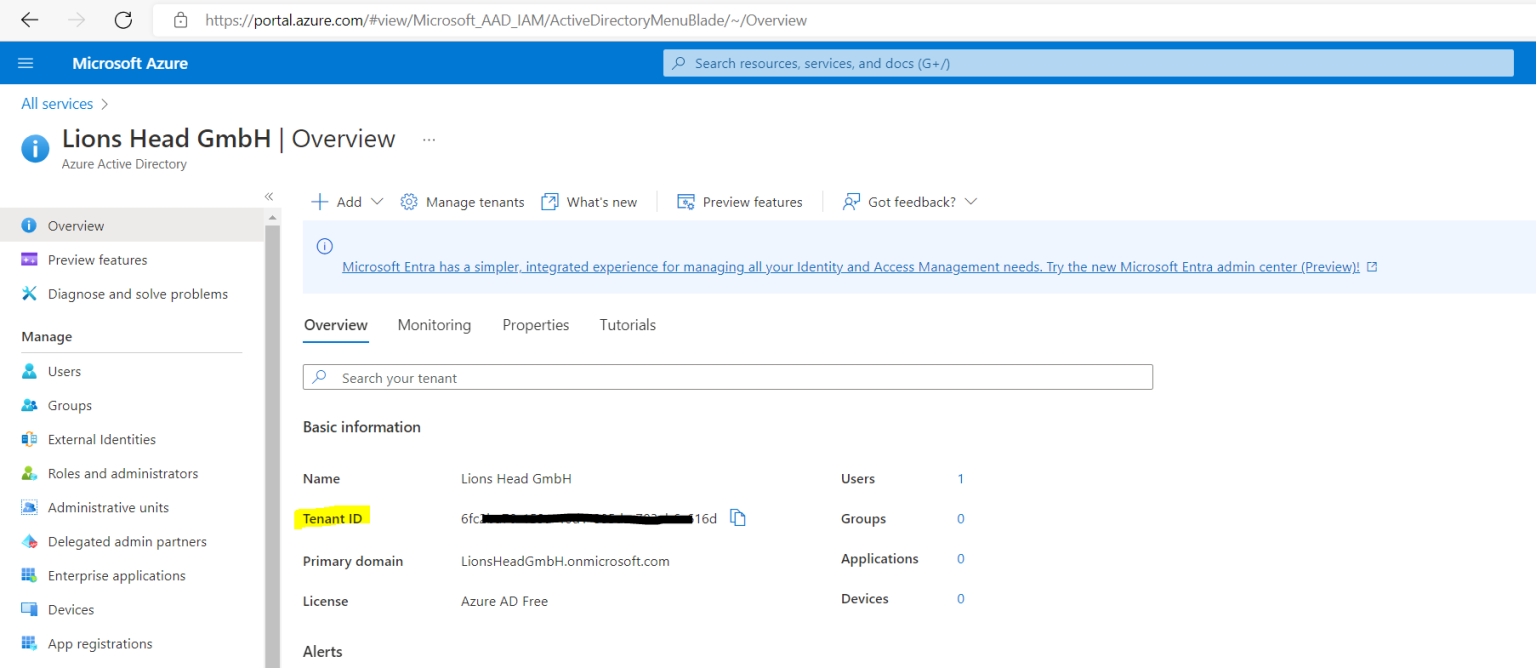Viewport: 1536px width, 668px height.
Task: Click Manage tenants in the toolbar
Action: (x=462, y=201)
